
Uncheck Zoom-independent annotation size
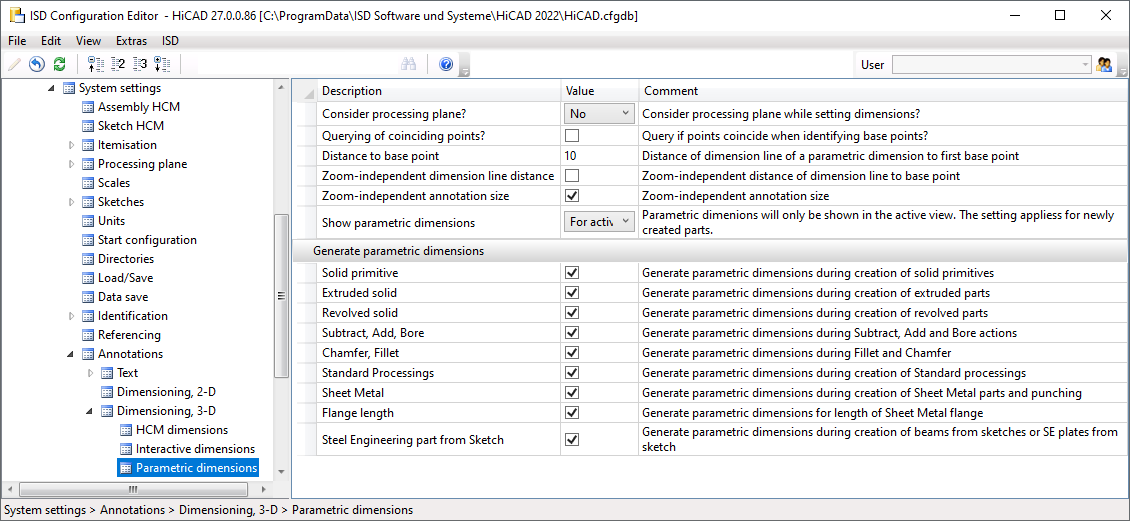pos(572,196)
